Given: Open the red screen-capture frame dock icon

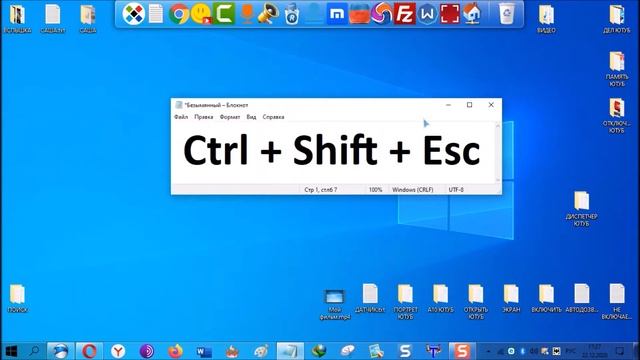Looking at the screenshot, I should click(450, 13).
